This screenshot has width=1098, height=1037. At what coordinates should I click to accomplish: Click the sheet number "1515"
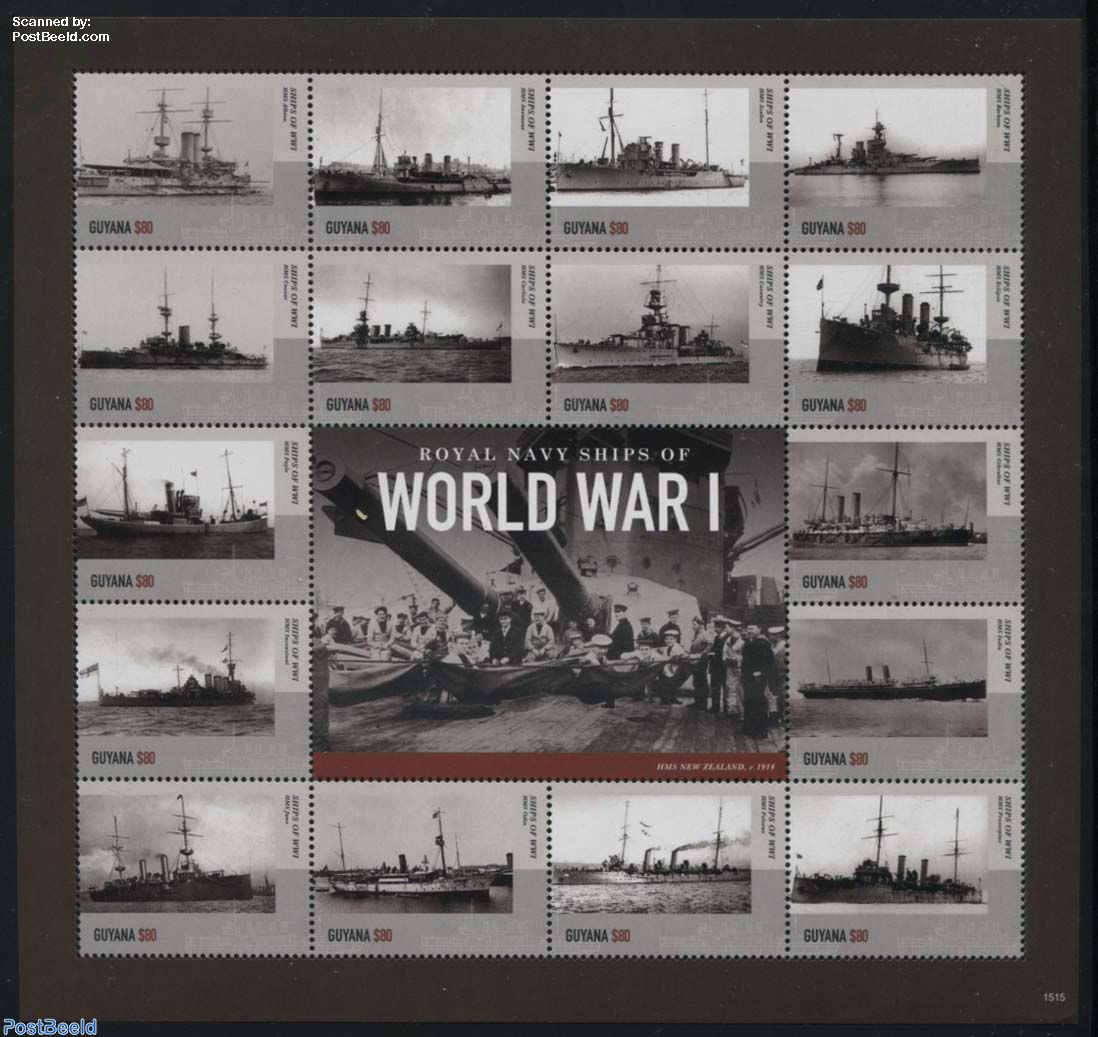point(1054,997)
